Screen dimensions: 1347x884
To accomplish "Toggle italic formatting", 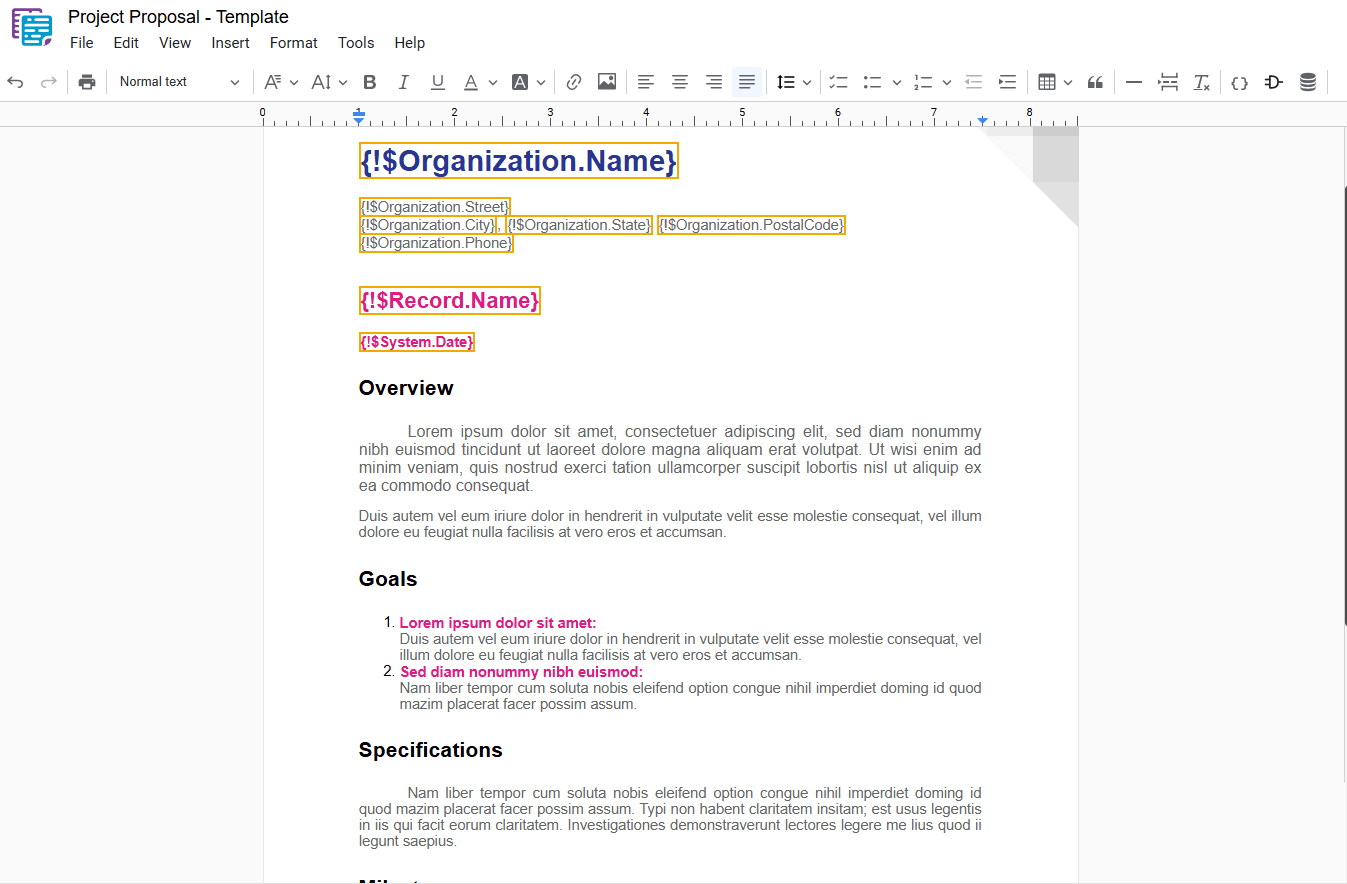I will click(404, 82).
